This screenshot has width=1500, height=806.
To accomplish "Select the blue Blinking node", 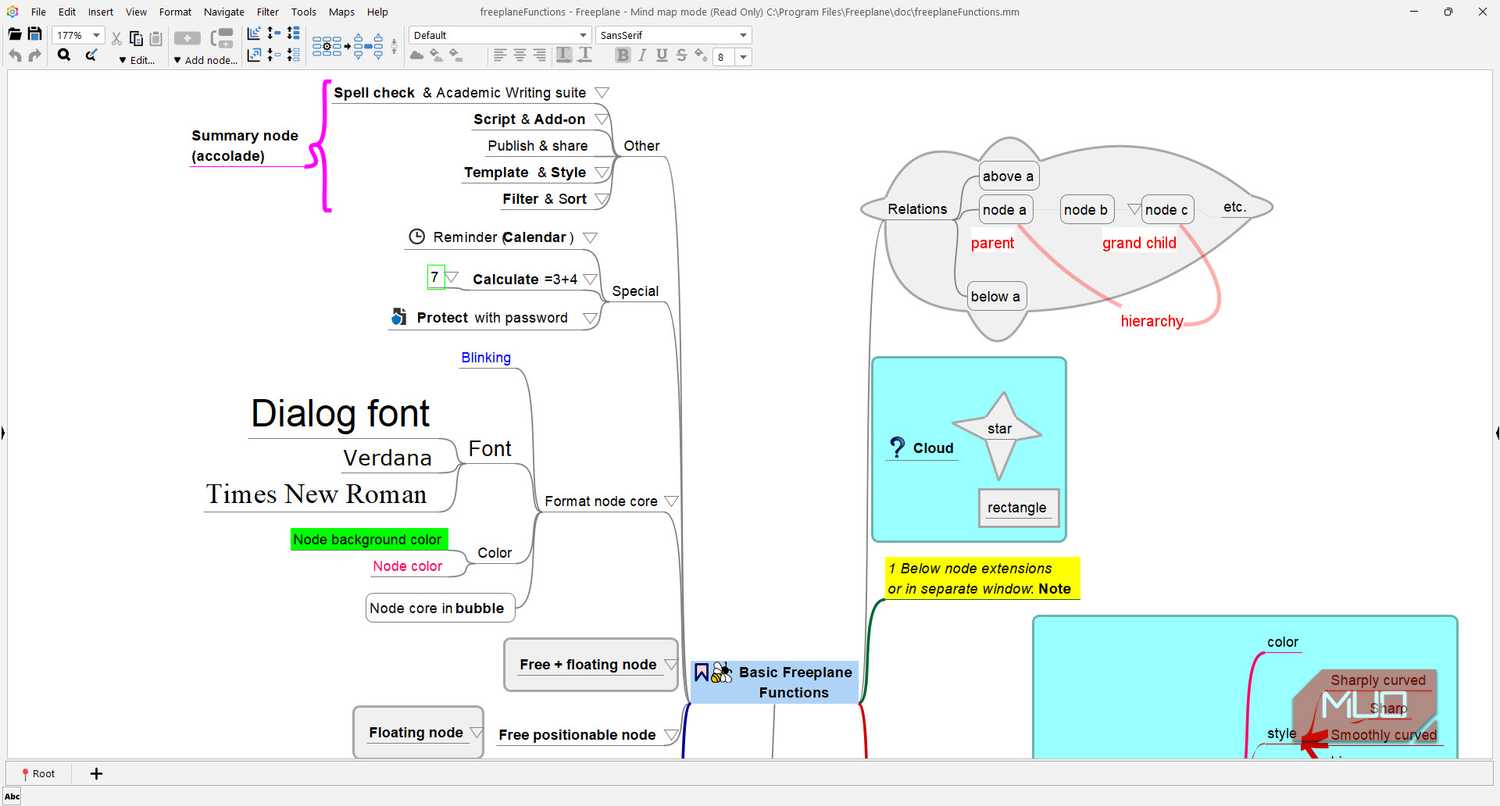I will click(x=486, y=357).
